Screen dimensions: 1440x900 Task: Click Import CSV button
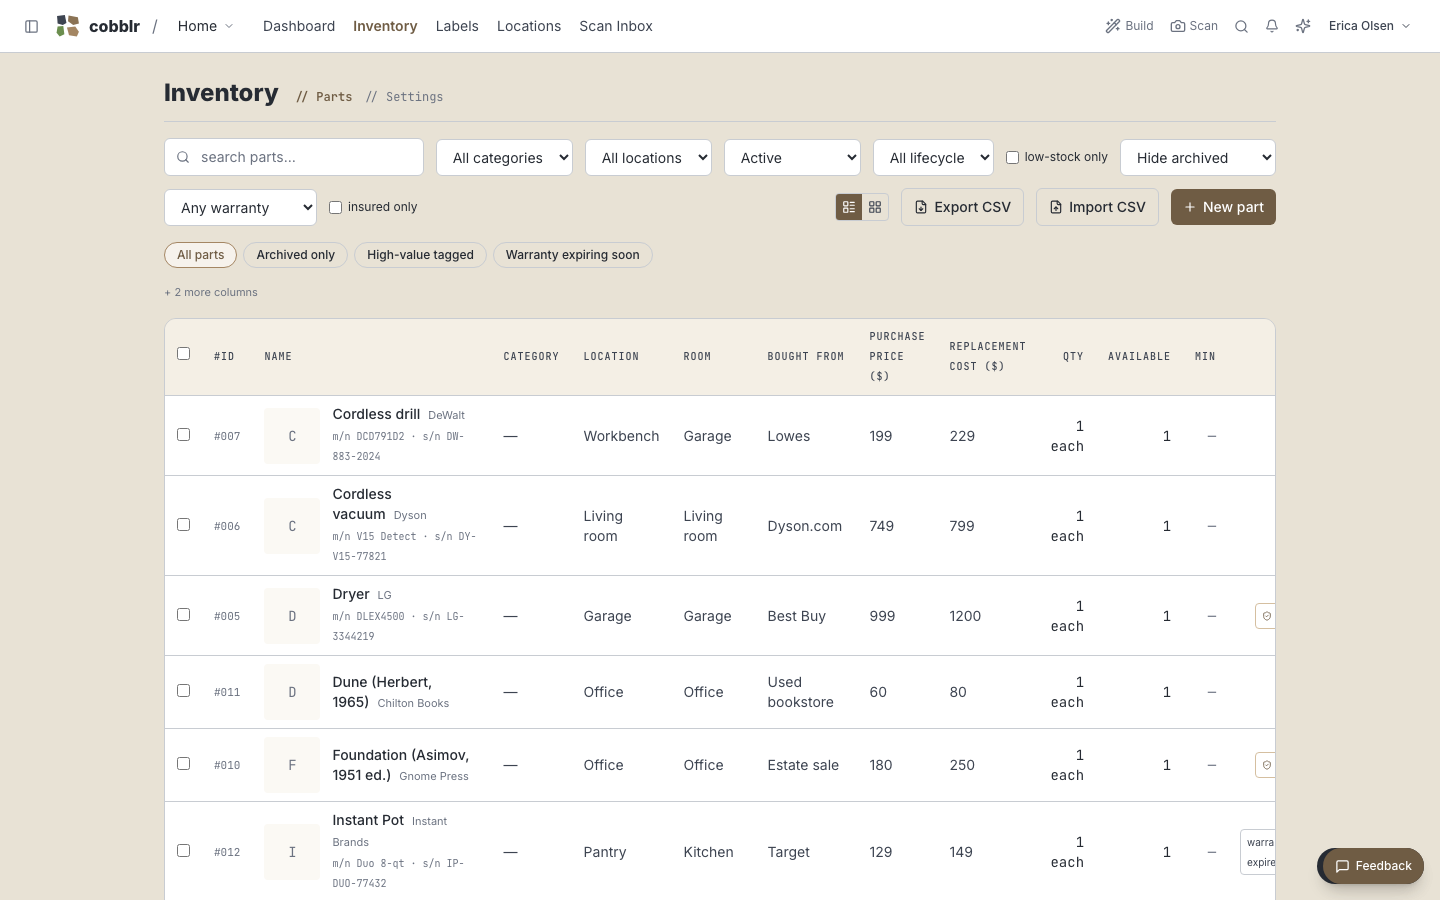click(x=1097, y=207)
